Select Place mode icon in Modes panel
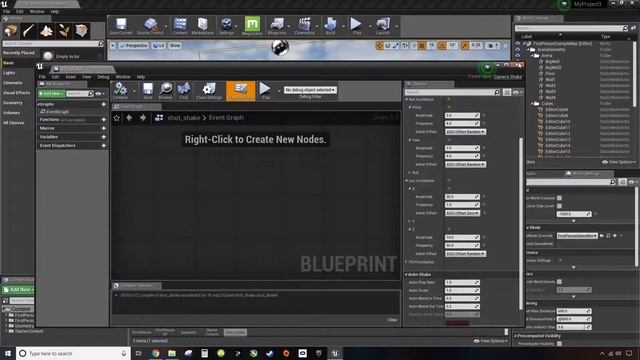This screenshot has height=360, width=640. tap(11, 31)
